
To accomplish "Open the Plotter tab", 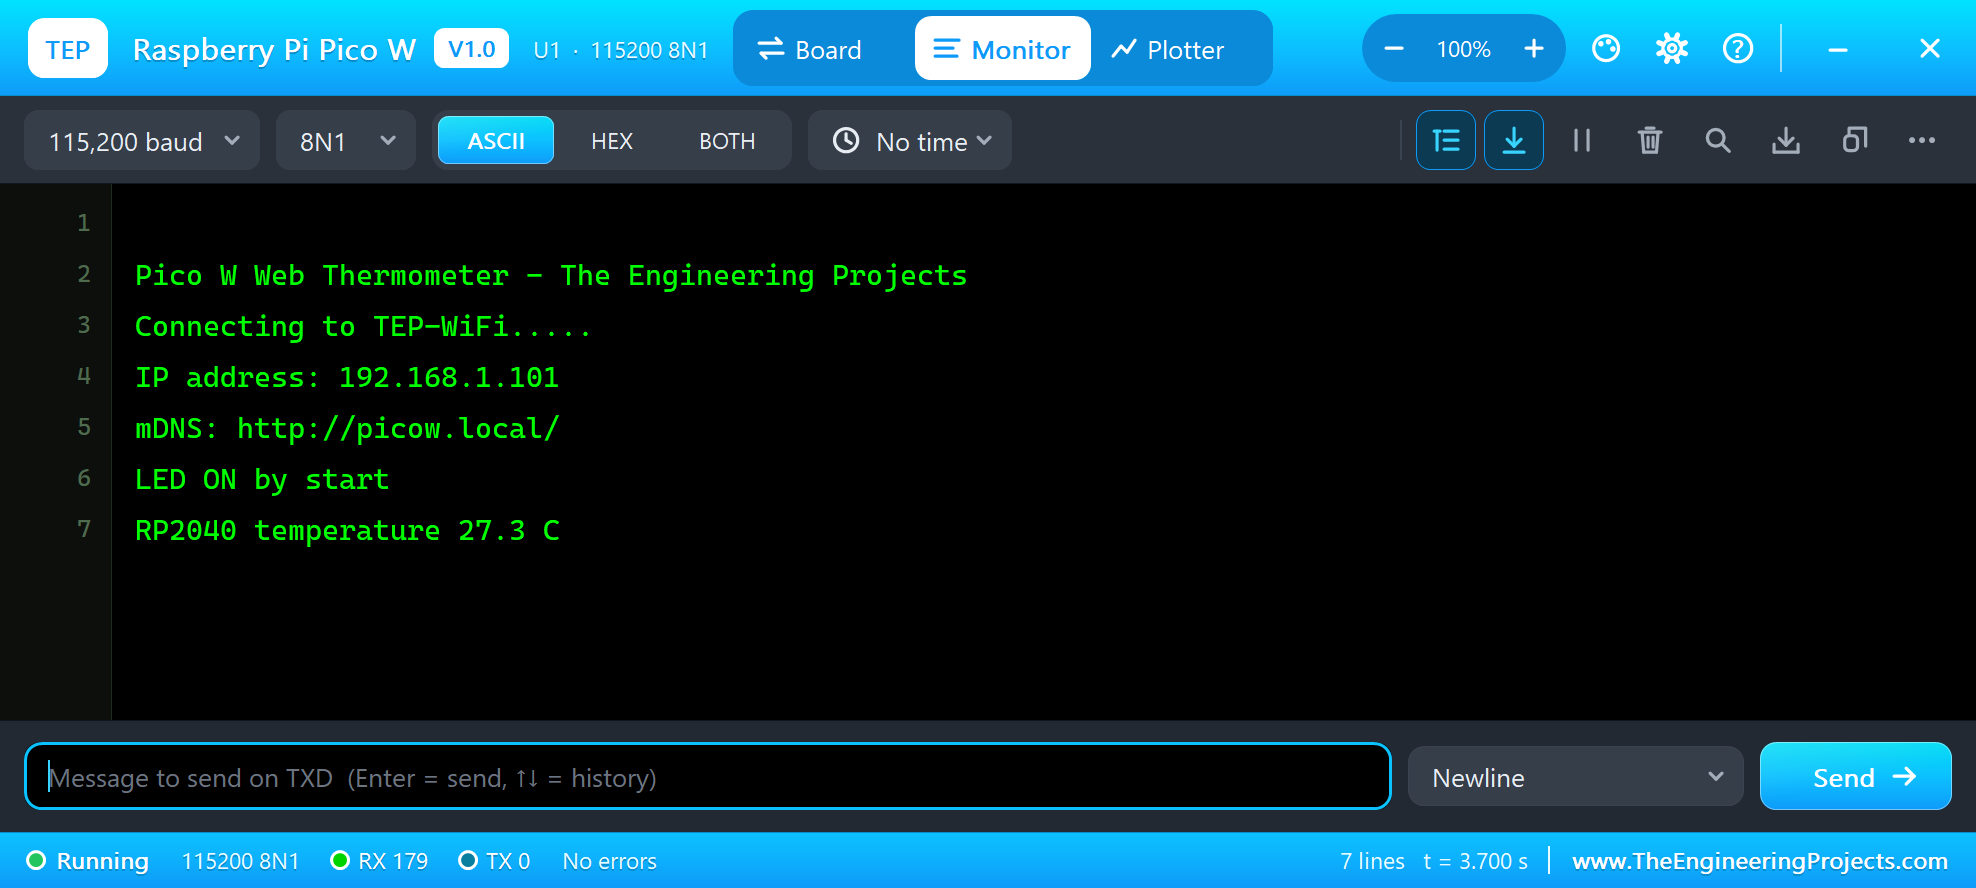I will click(1168, 49).
